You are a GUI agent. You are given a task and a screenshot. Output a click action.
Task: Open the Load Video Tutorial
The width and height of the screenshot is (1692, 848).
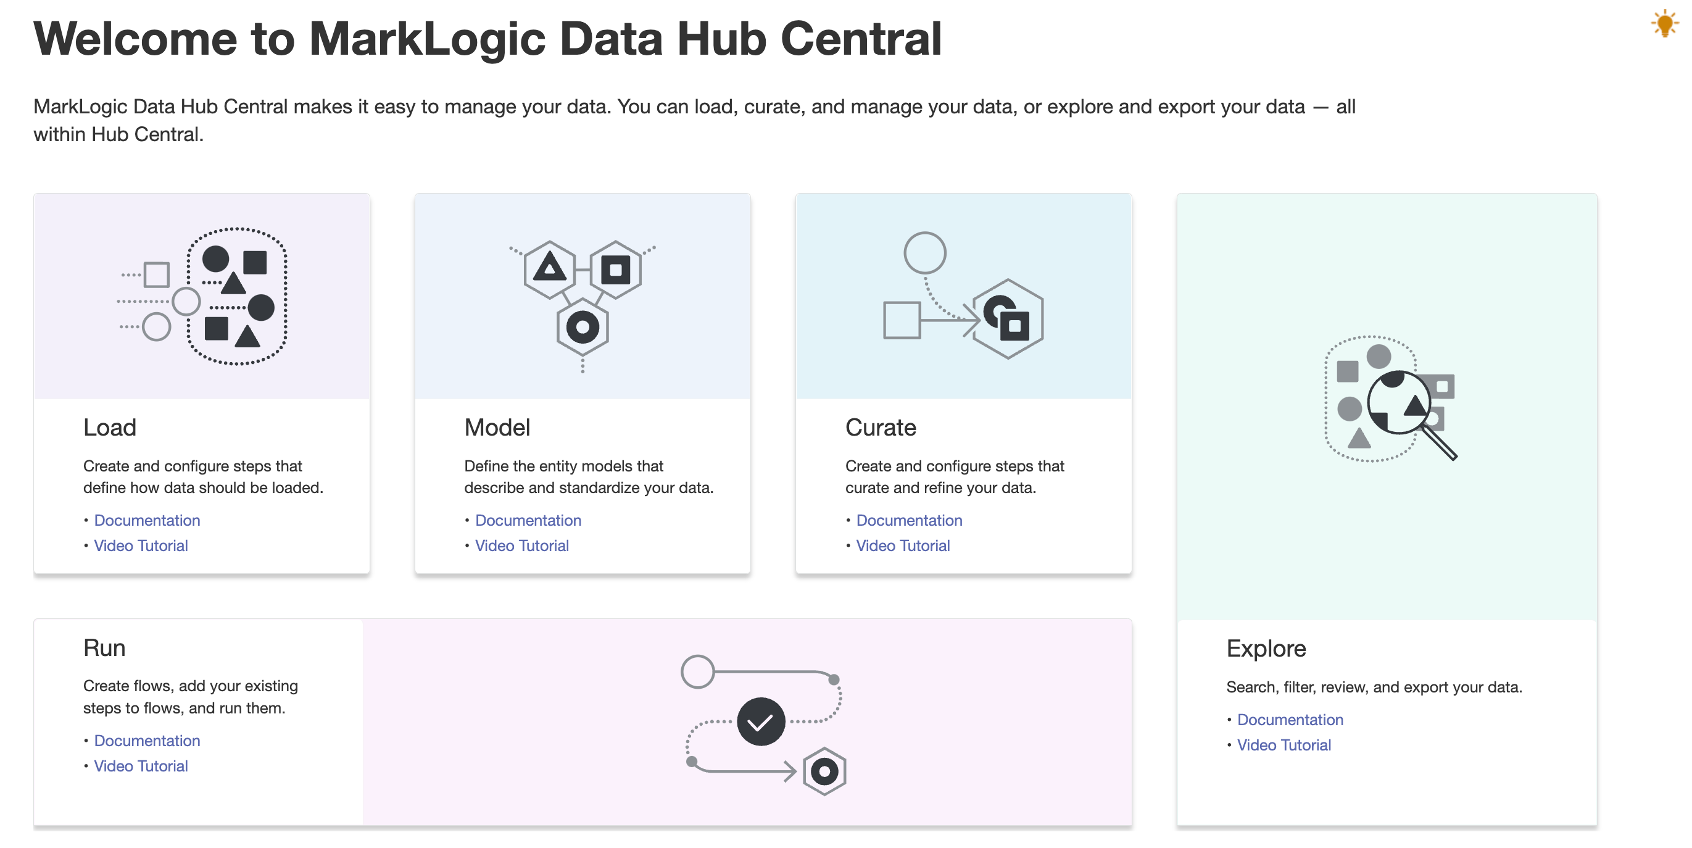click(140, 545)
